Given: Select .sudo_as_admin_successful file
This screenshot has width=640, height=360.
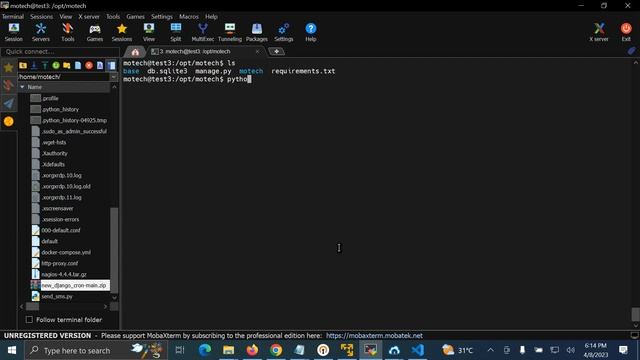Looking at the screenshot, I should click(x=74, y=131).
